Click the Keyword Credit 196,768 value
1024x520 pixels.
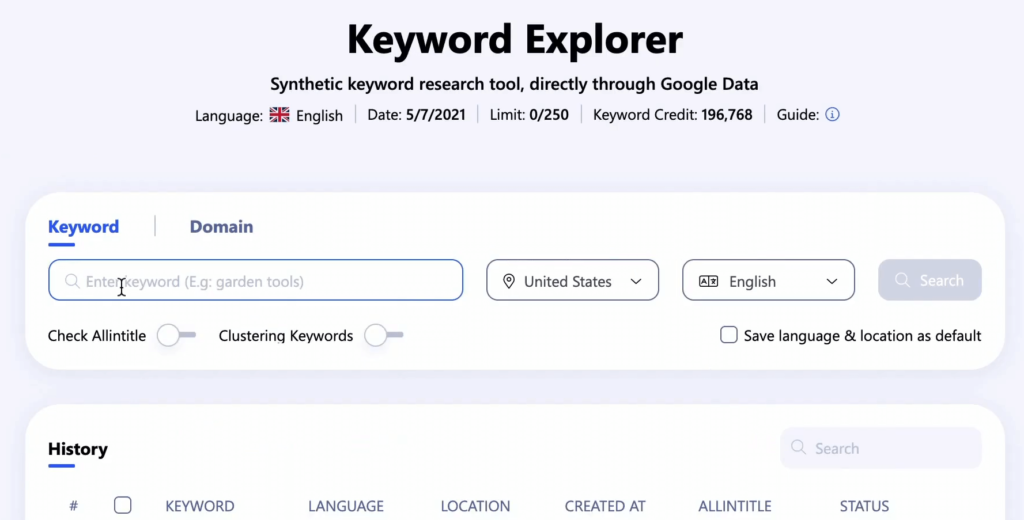point(727,115)
